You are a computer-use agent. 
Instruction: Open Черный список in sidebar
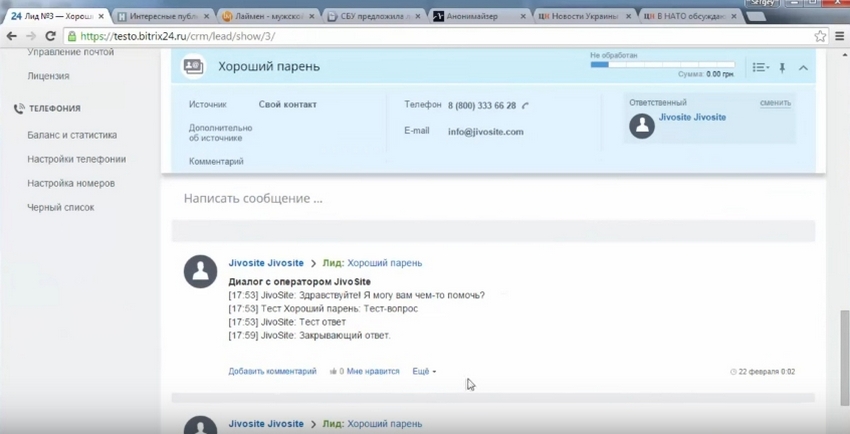tap(61, 208)
